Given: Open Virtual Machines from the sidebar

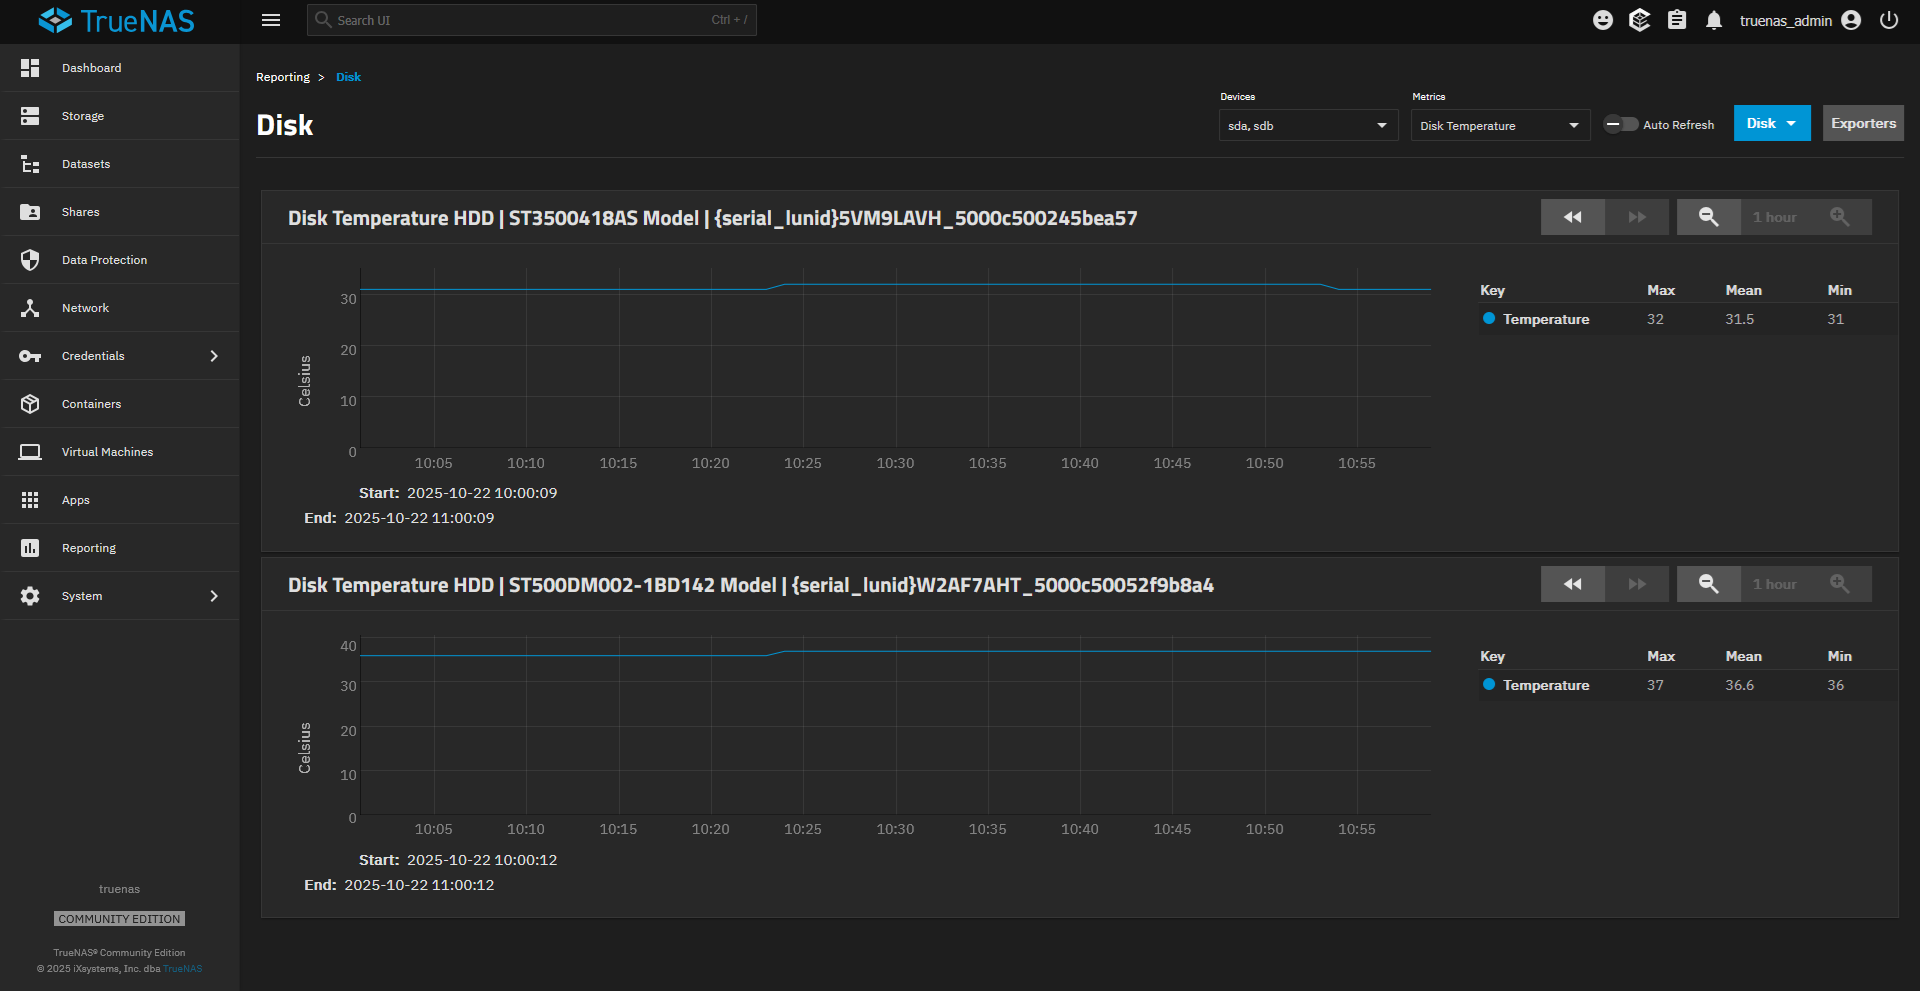Looking at the screenshot, I should point(107,452).
